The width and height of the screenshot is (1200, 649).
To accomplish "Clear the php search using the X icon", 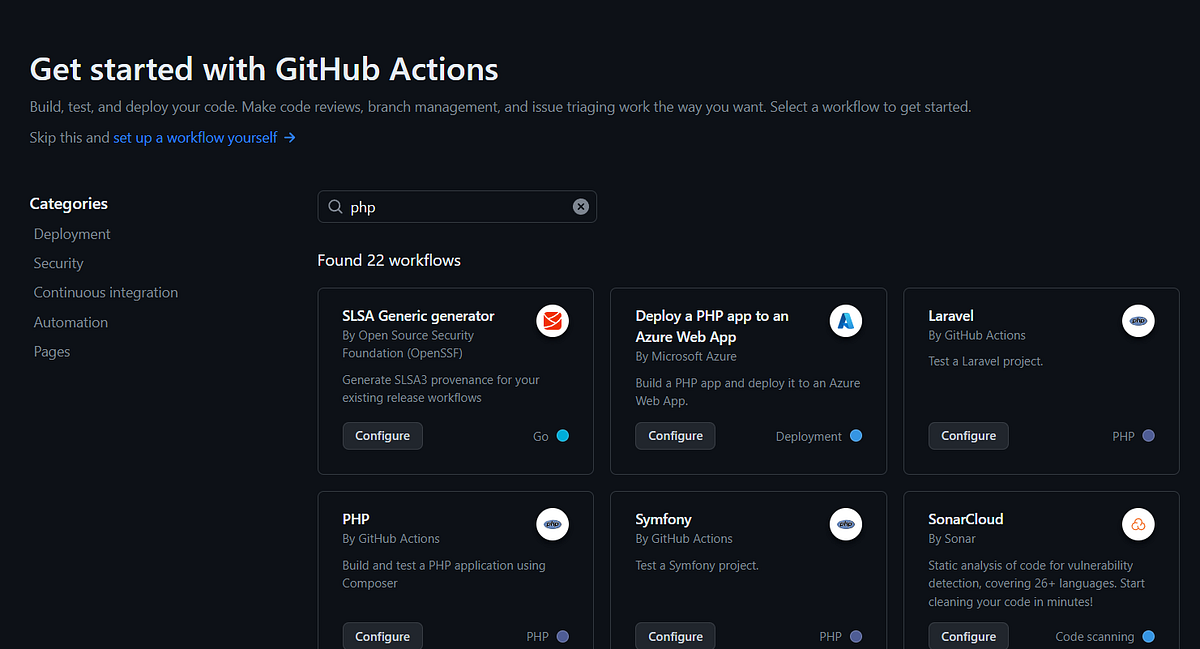I will pyautogui.click(x=580, y=206).
